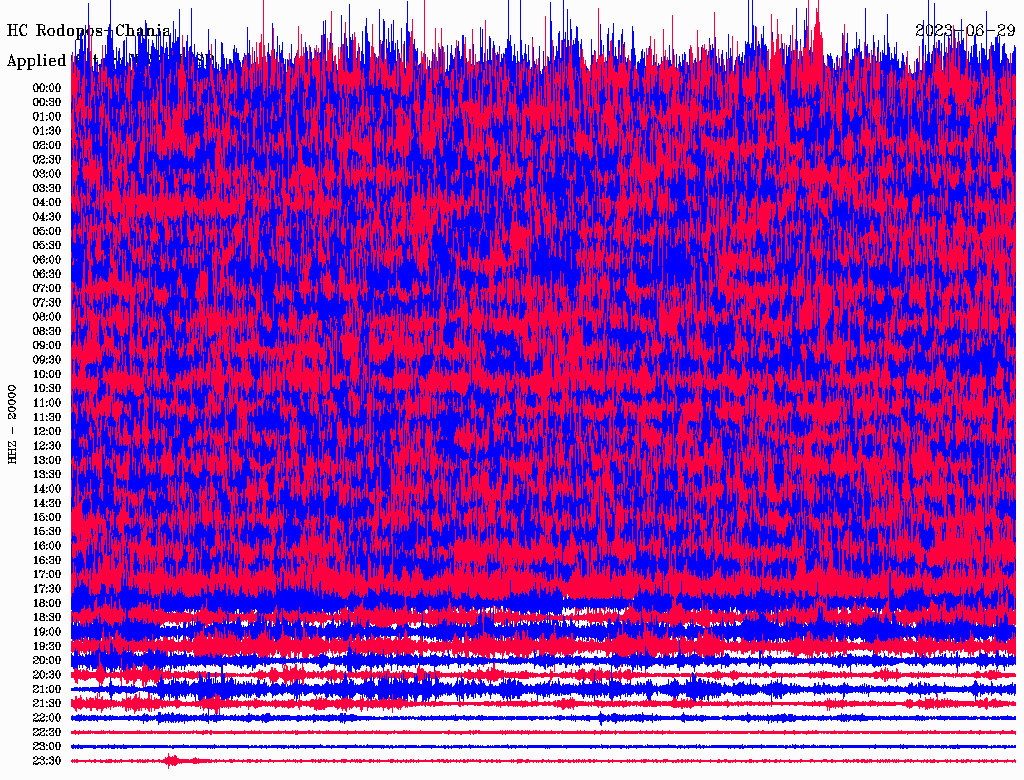
Task: Select the 06:30 time label
Action: point(47,274)
